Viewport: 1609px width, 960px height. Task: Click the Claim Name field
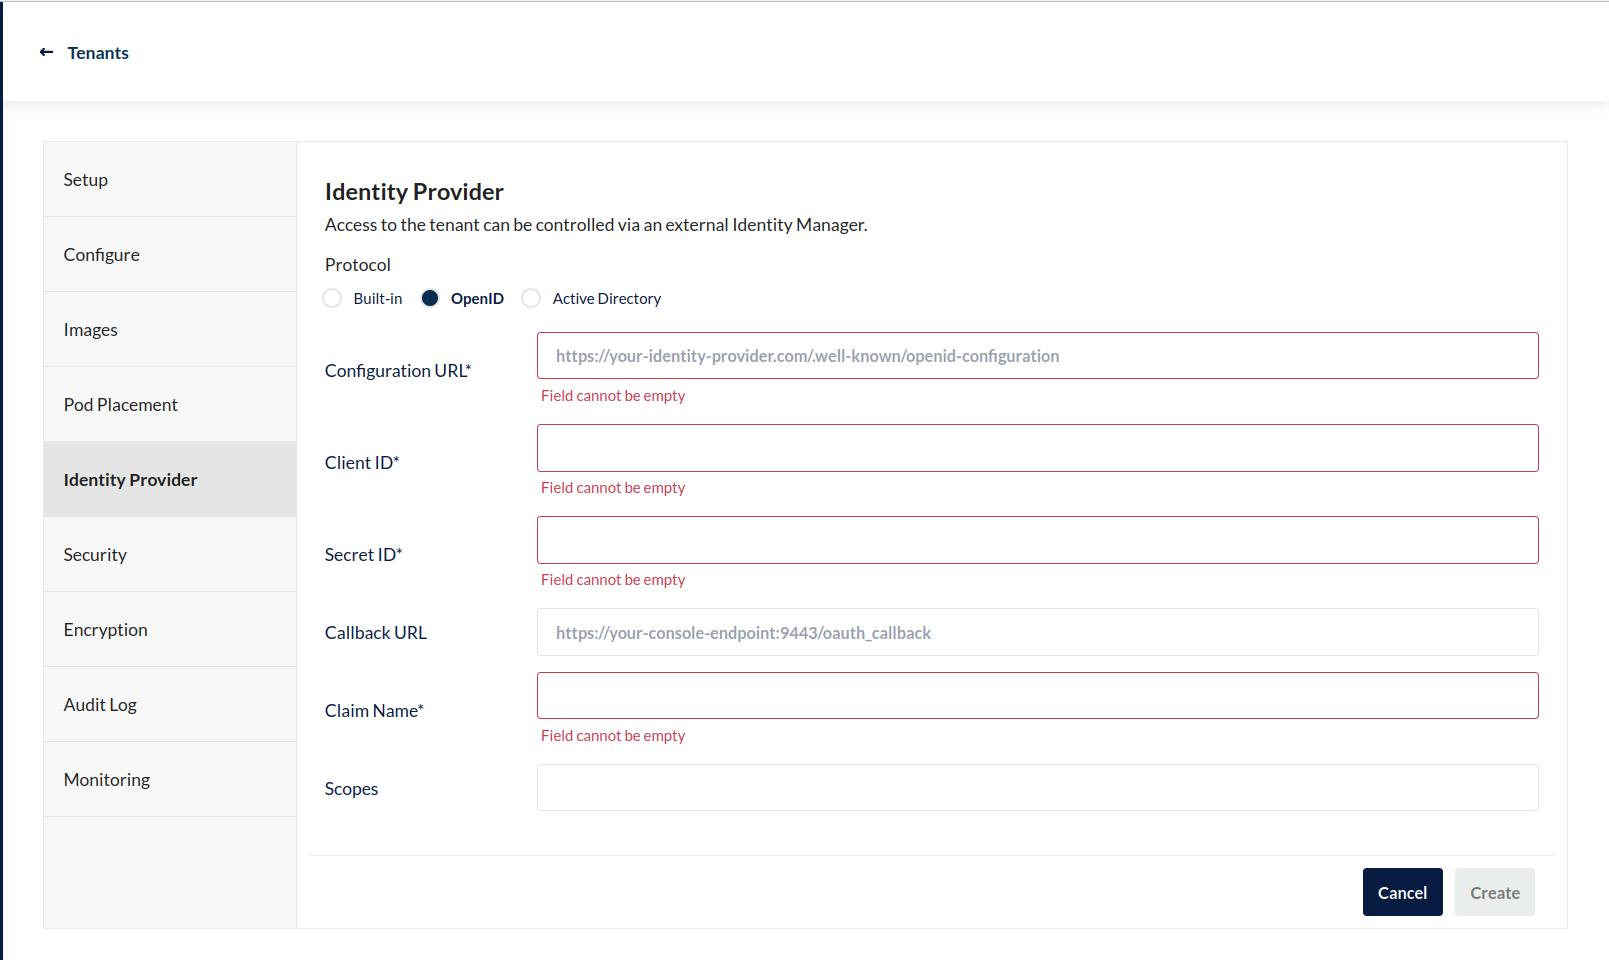tap(1037, 696)
